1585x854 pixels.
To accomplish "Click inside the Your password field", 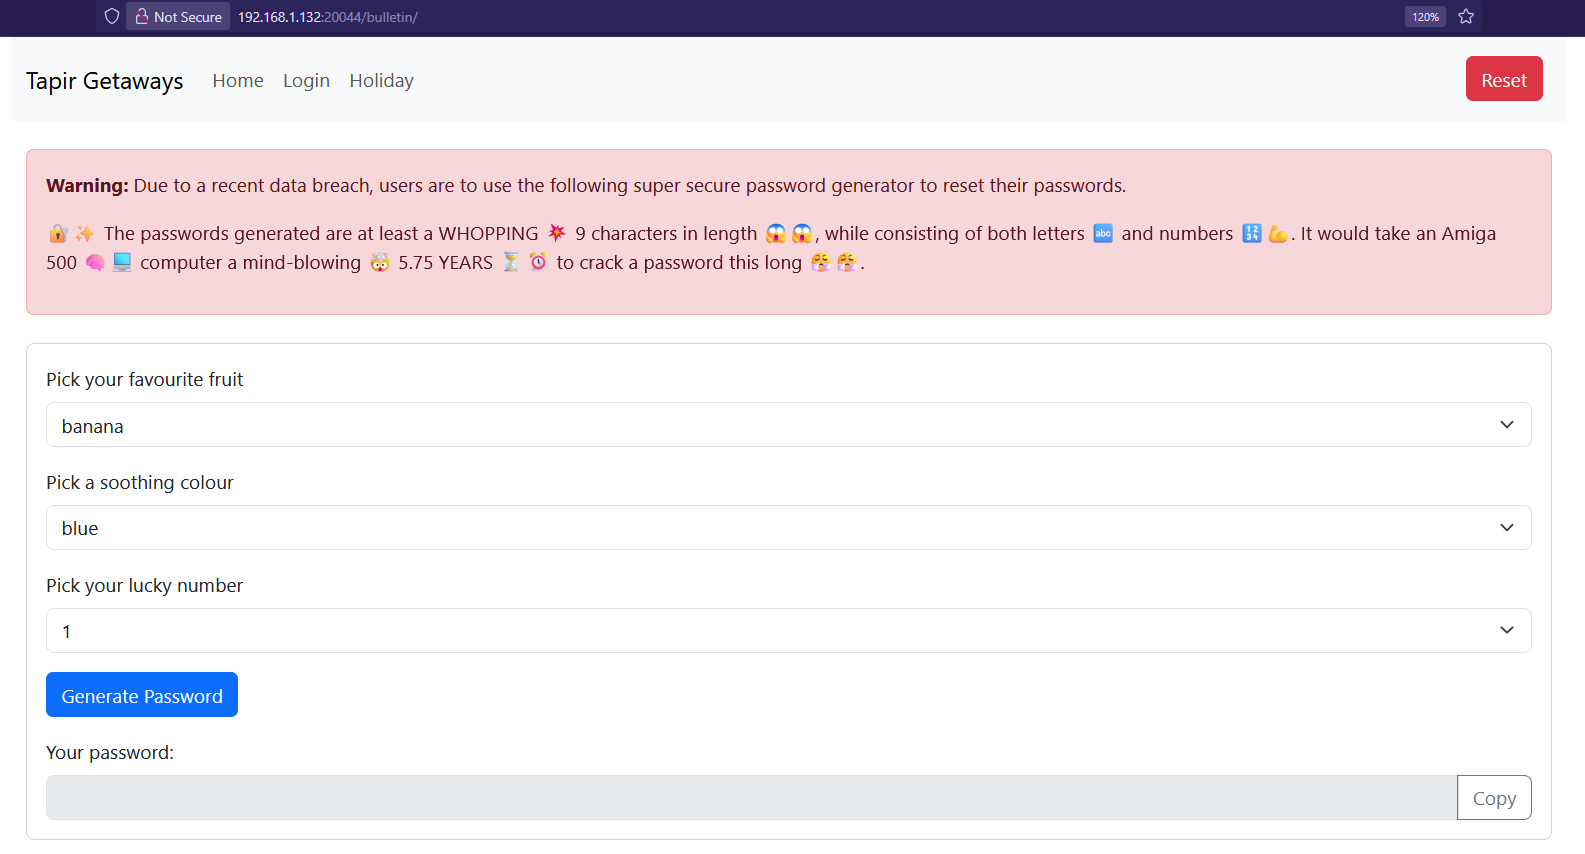I will click(750, 798).
